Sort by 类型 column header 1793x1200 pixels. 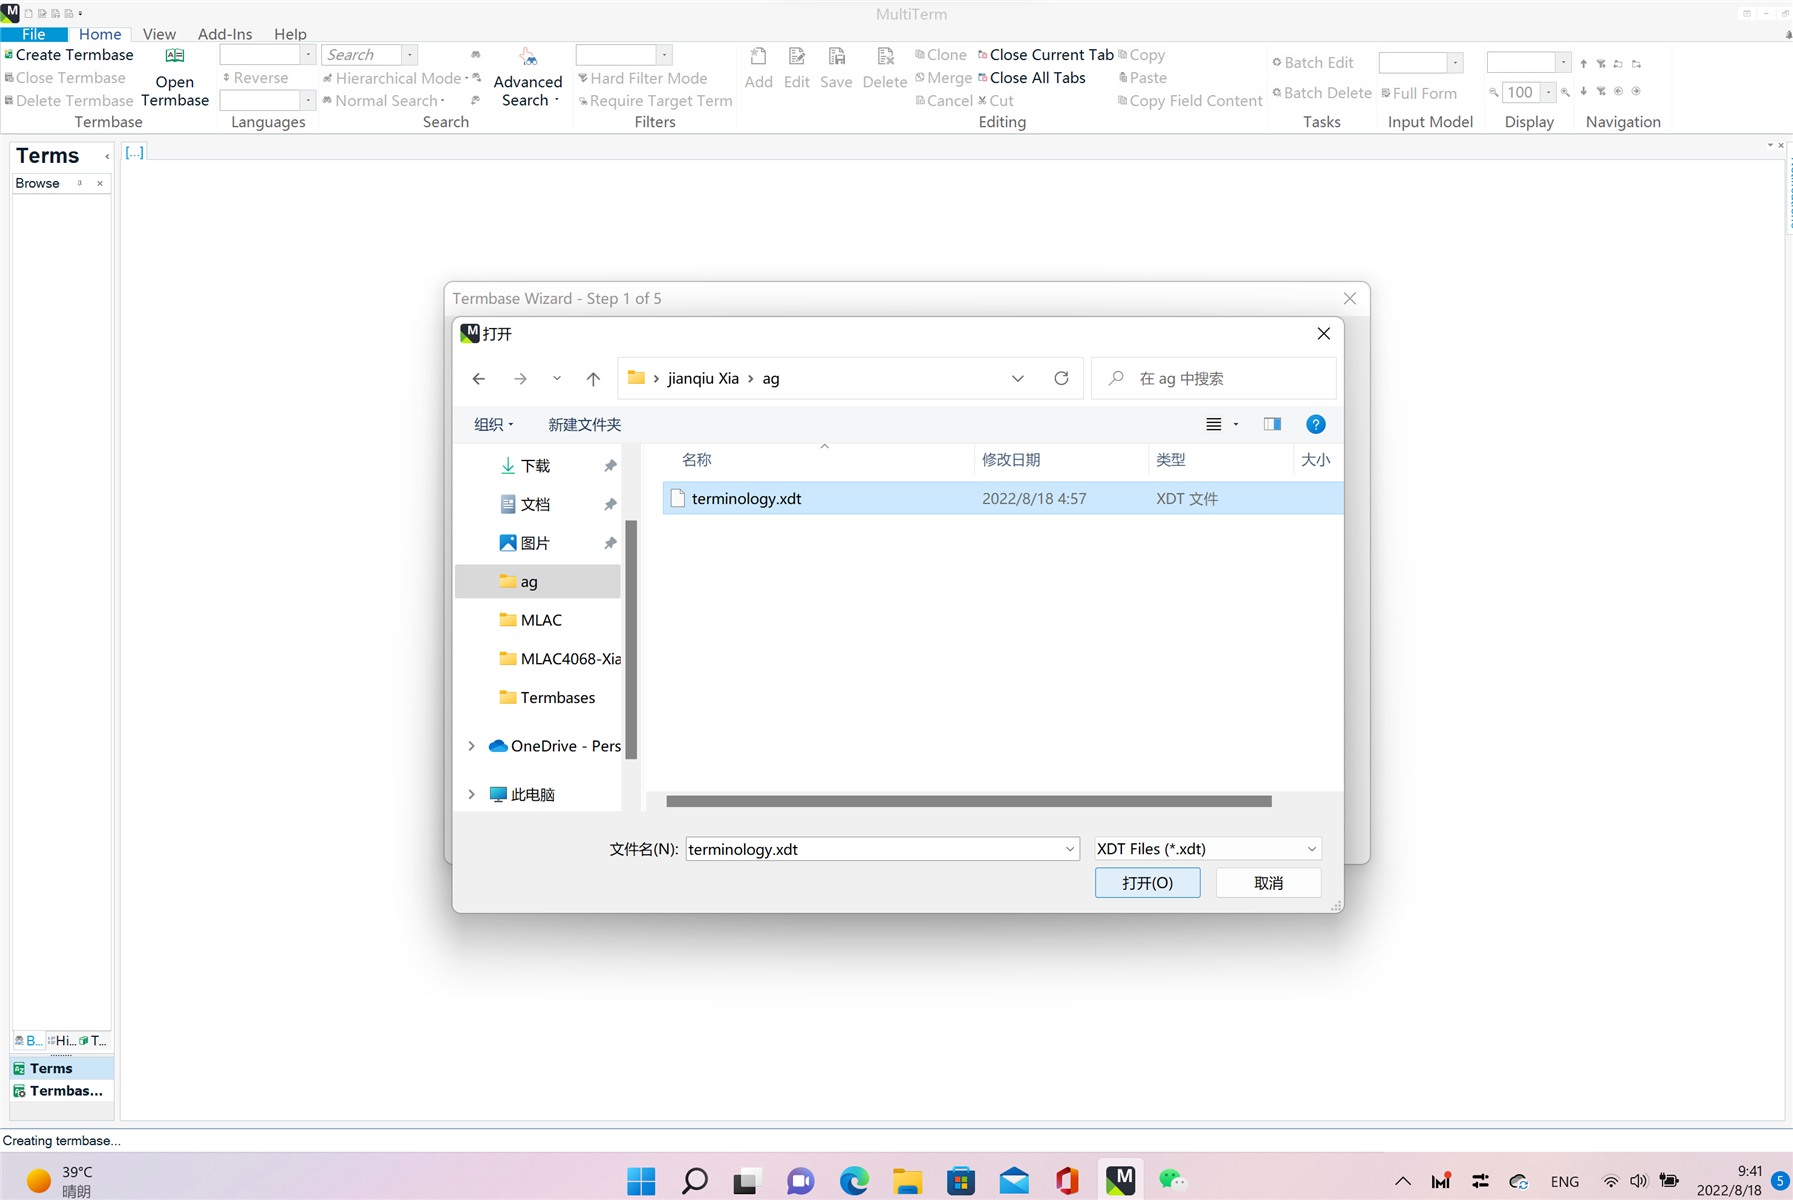[x=1170, y=460]
